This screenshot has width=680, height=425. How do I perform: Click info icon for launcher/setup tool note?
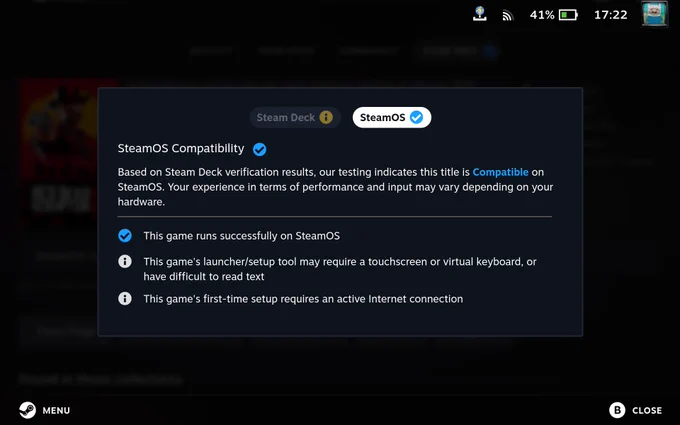[x=125, y=262]
